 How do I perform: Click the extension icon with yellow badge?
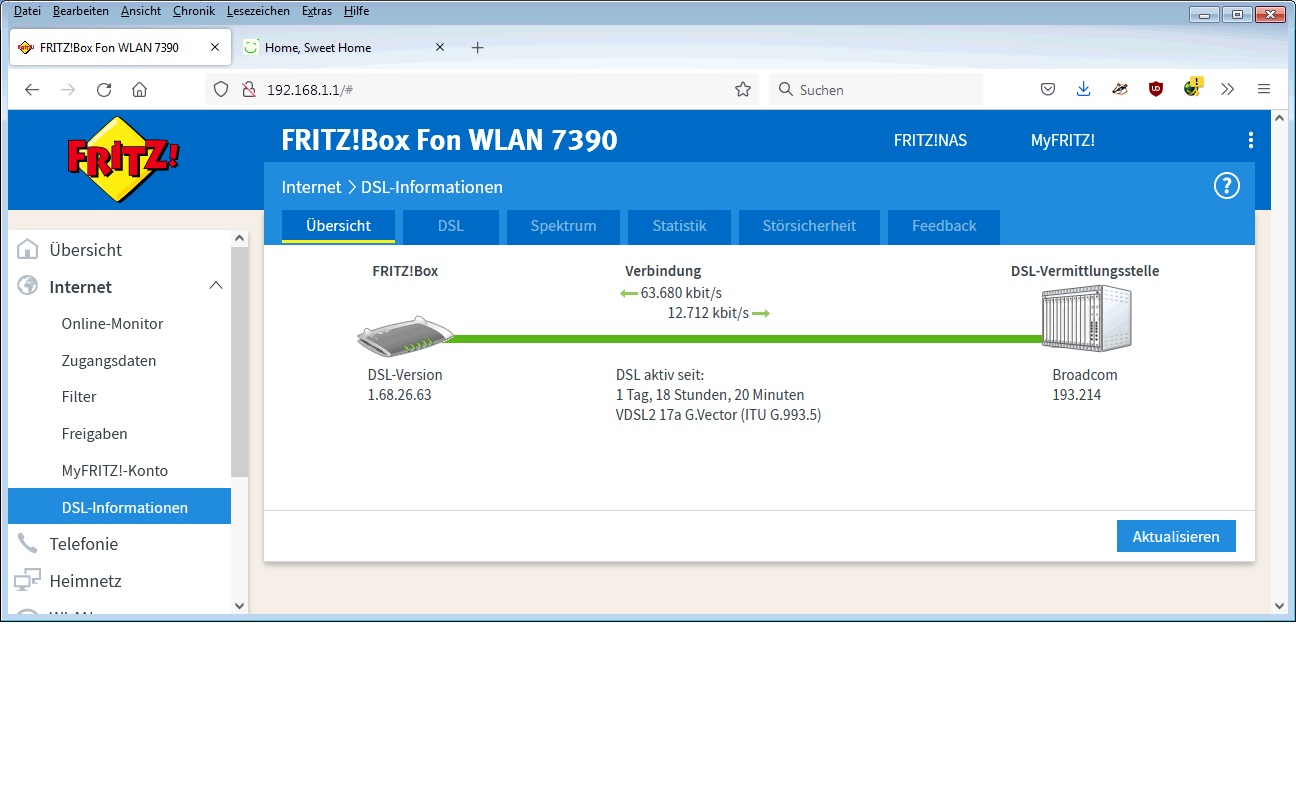(1192, 88)
